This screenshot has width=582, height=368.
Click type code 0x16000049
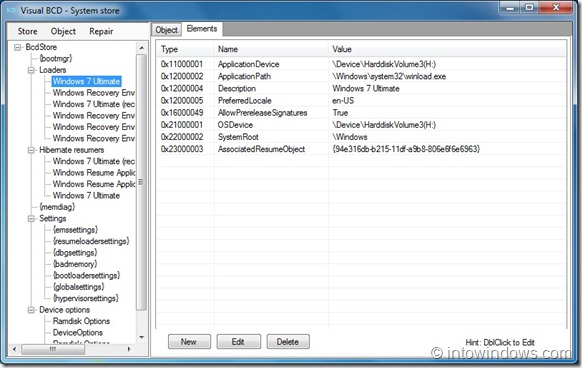pos(182,113)
